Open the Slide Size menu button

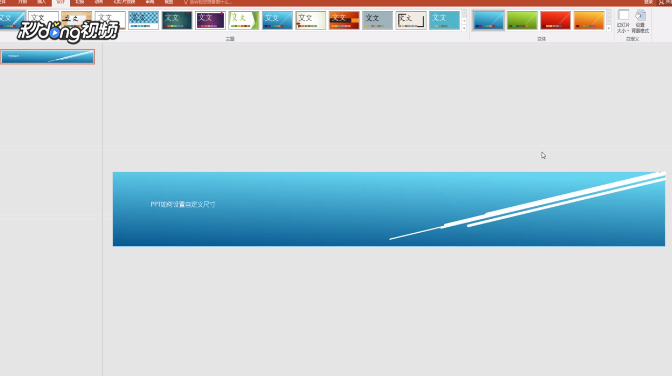(623, 21)
